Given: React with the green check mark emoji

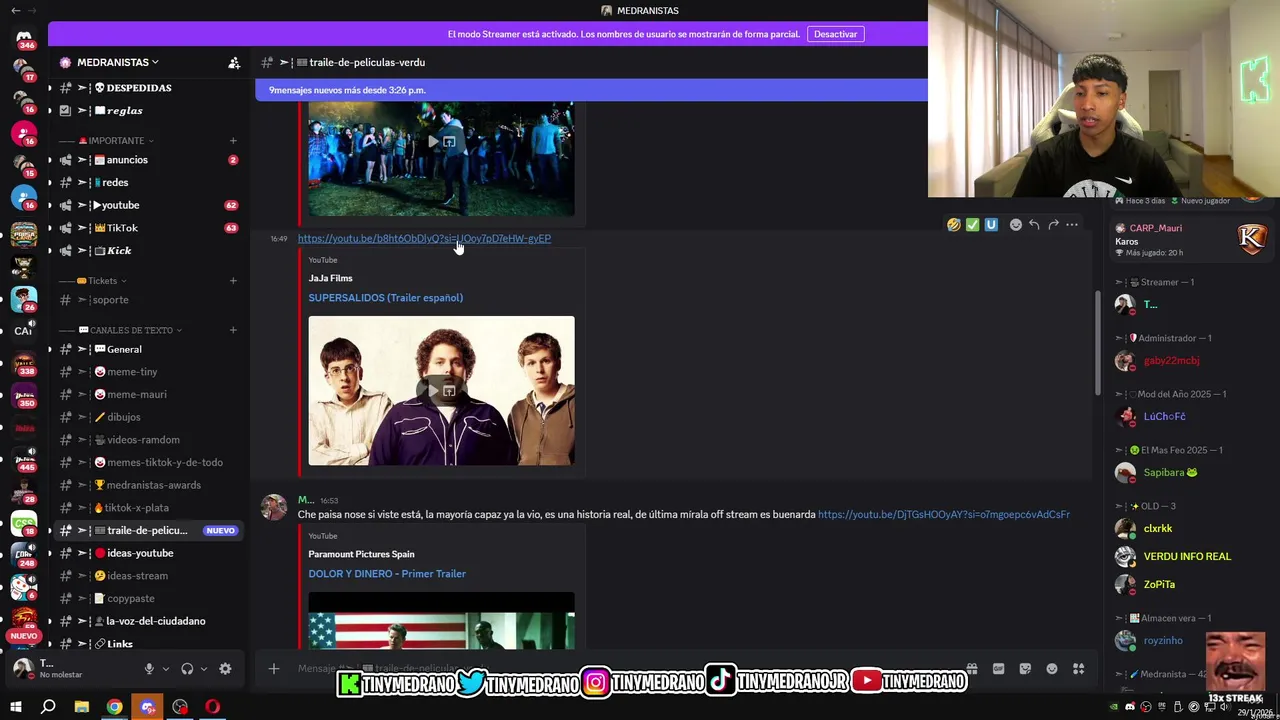Looking at the screenshot, I should 972,225.
